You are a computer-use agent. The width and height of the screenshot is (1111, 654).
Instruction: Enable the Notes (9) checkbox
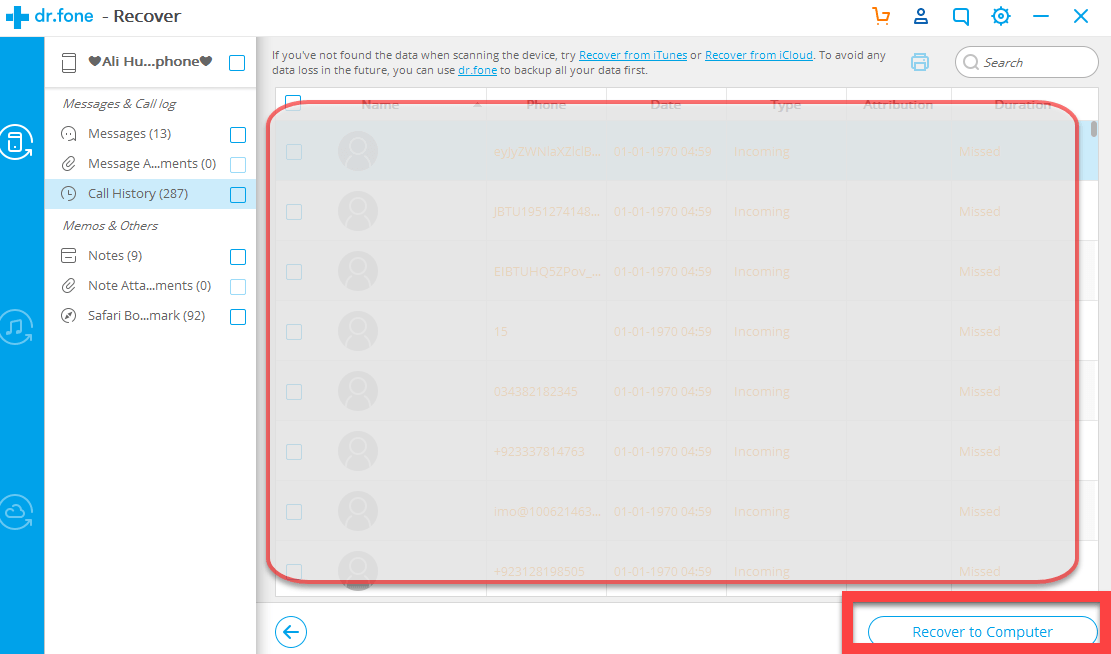[238, 257]
